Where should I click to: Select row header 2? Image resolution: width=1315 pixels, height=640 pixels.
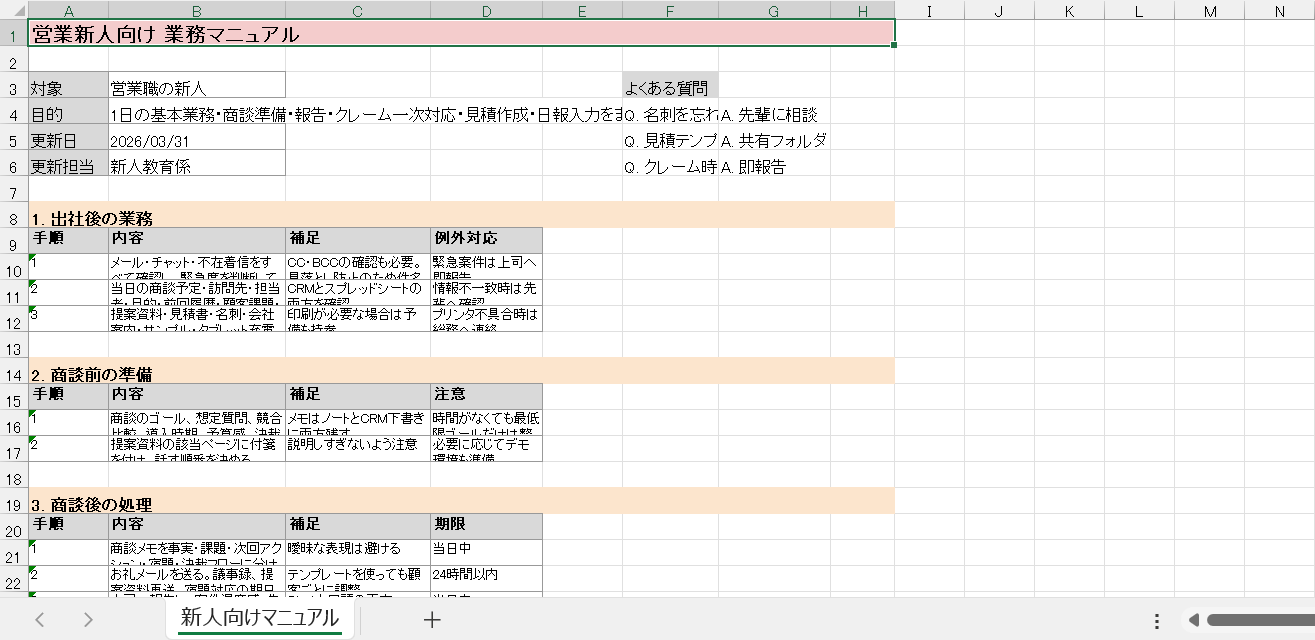pos(14,59)
